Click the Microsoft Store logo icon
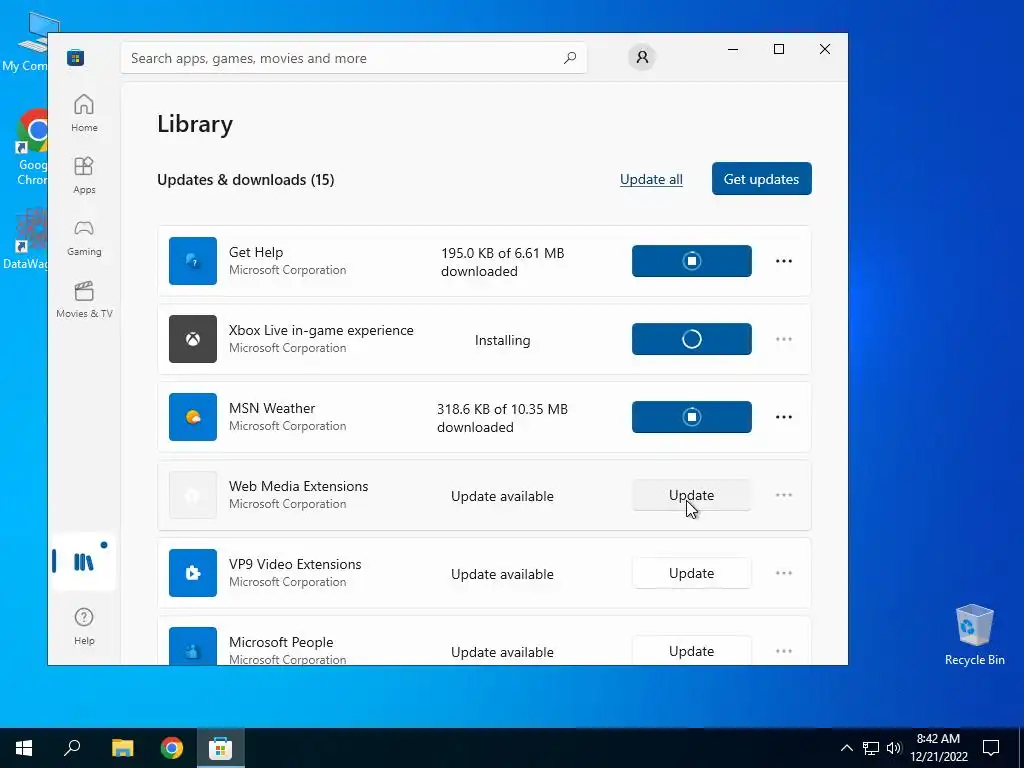The width and height of the screenshot is (1024, 768). tap(76, 57)
